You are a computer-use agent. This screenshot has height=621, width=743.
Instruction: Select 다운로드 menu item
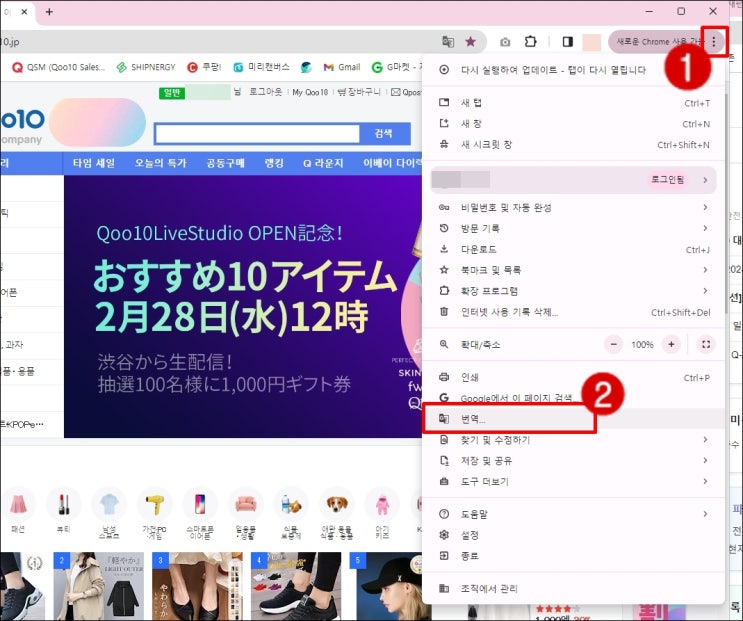[573, 249]
